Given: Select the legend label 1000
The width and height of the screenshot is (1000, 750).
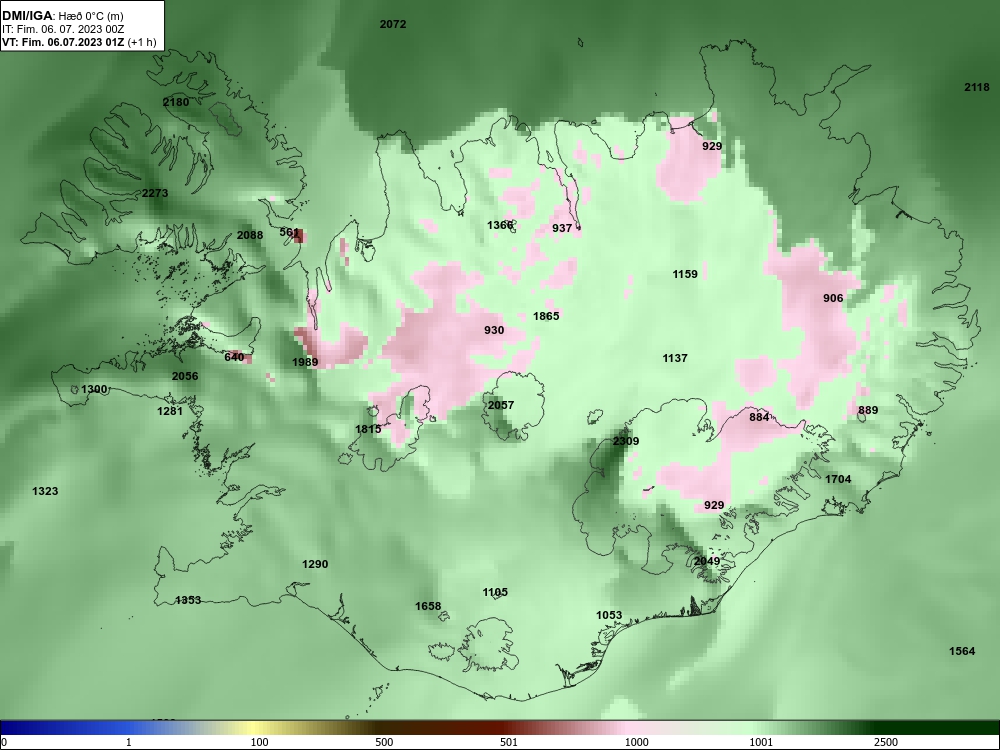Looking at the screenshot, I should (637, 742).
